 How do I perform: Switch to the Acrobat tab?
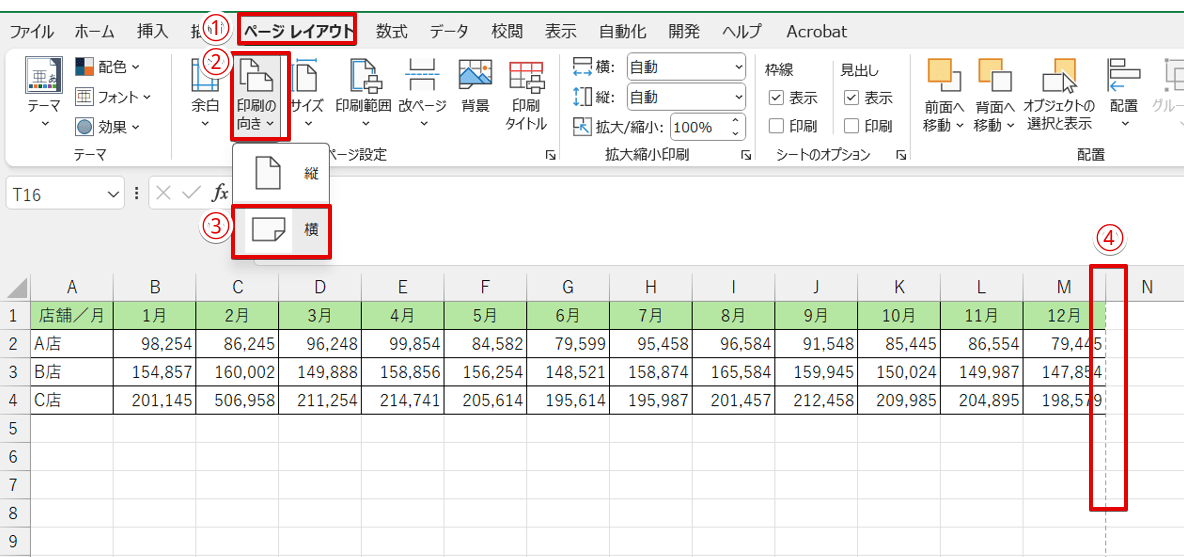pyautogui.click(x=816, y=31)
